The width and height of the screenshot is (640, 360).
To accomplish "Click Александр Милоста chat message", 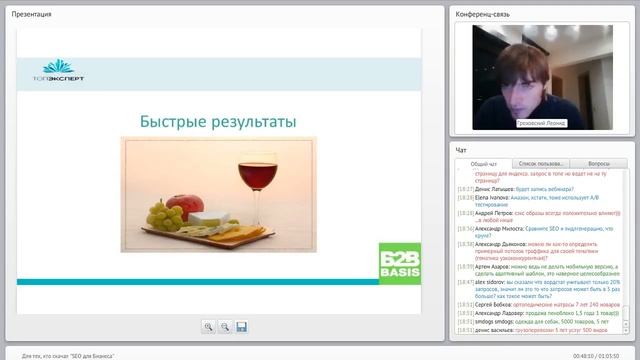I will 535,232.
